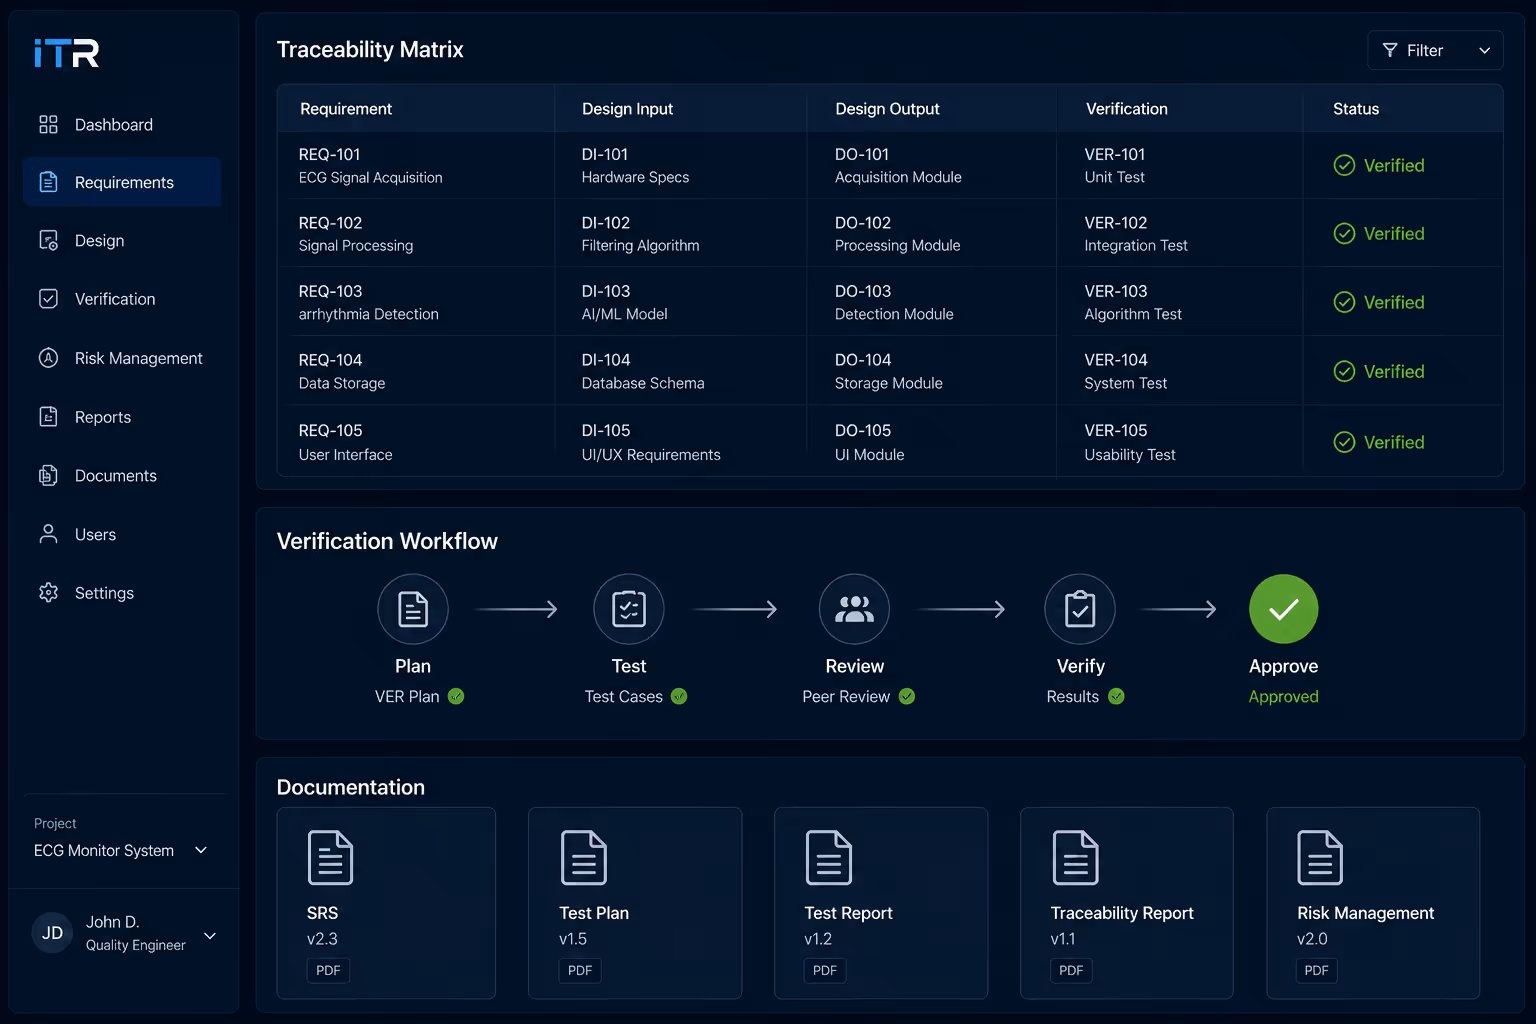The height and width of the screenshot is (1024, 1536).
Task: Open the Dashboard grid icon
Action: [48, 124]
